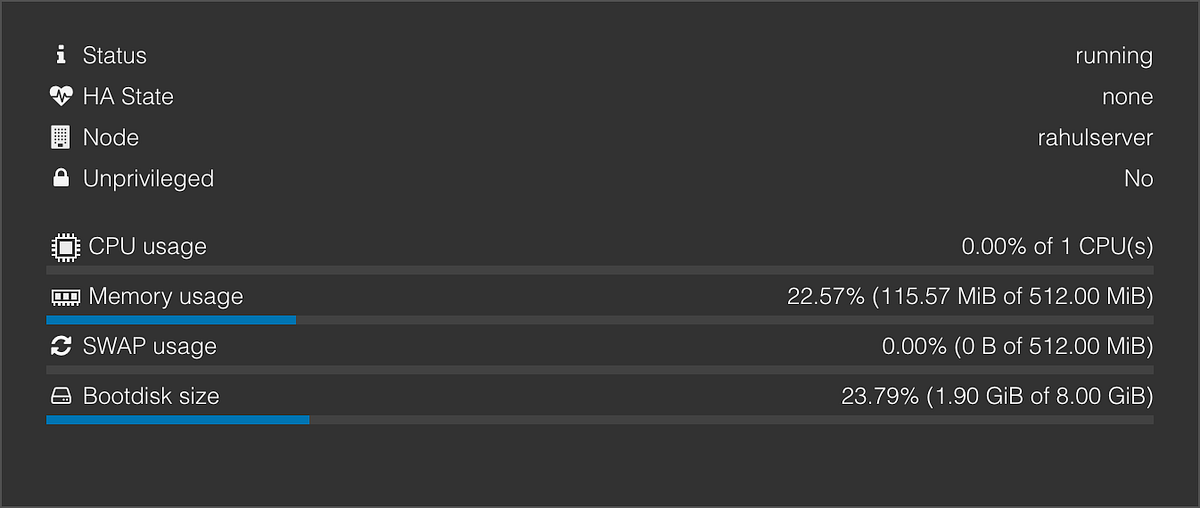Viewport: 1200px width, 508px height.
Task: Click the Unprivileged 'No' value
Action: (x=1138, y=179)
